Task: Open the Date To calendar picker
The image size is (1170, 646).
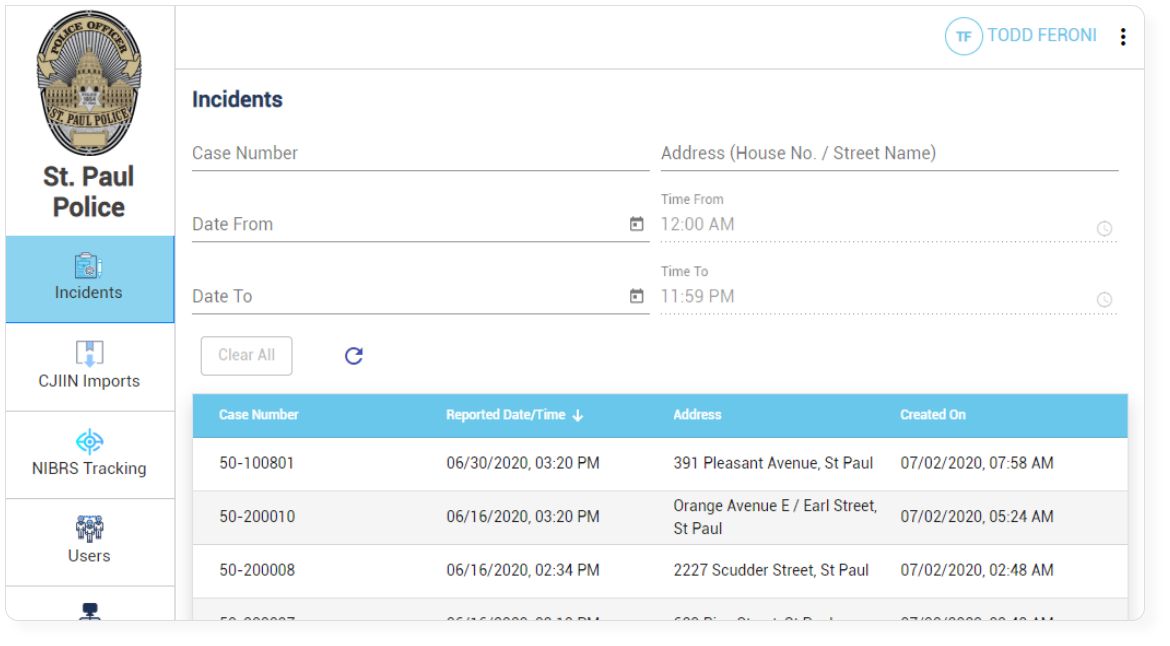Action: point(636,296)
